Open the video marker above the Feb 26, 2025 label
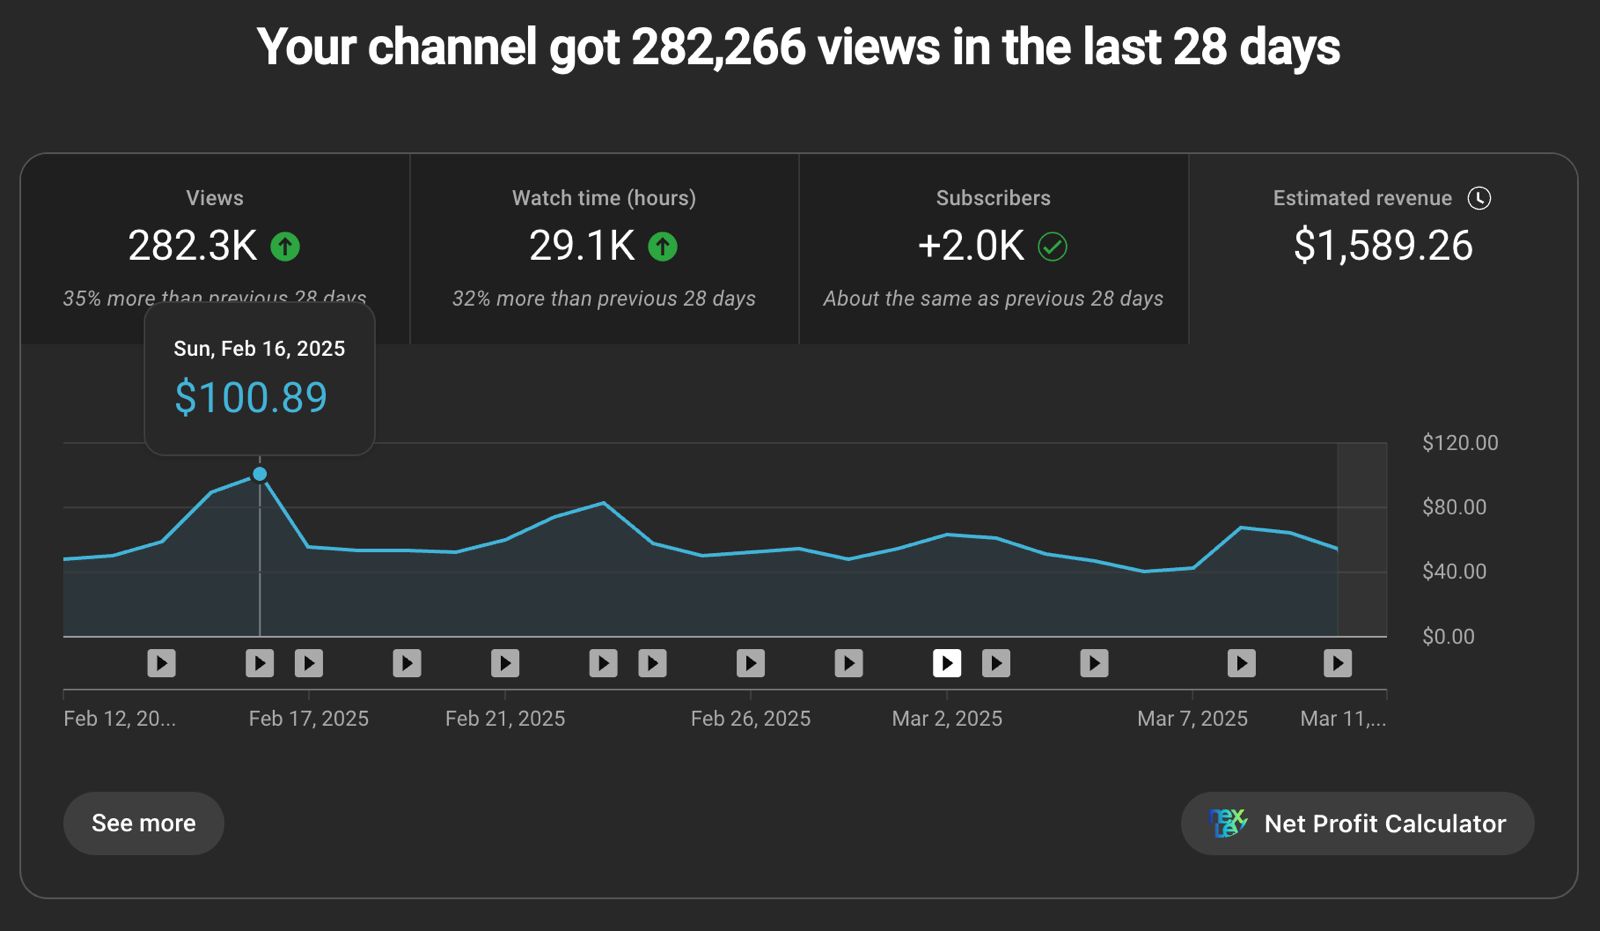Screen dimensions: 1600x931 pyautogui.click(x=751, y=663)
